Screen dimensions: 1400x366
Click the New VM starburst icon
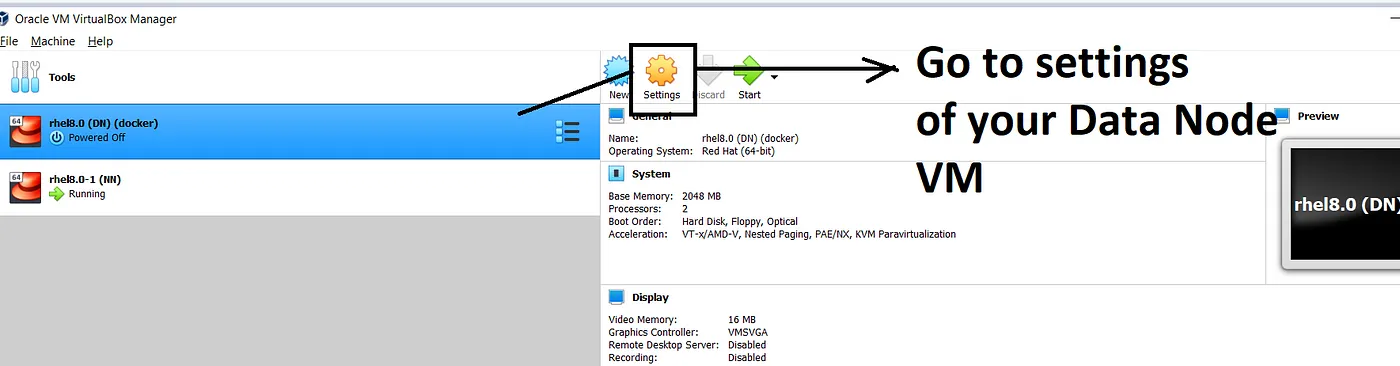617,71
